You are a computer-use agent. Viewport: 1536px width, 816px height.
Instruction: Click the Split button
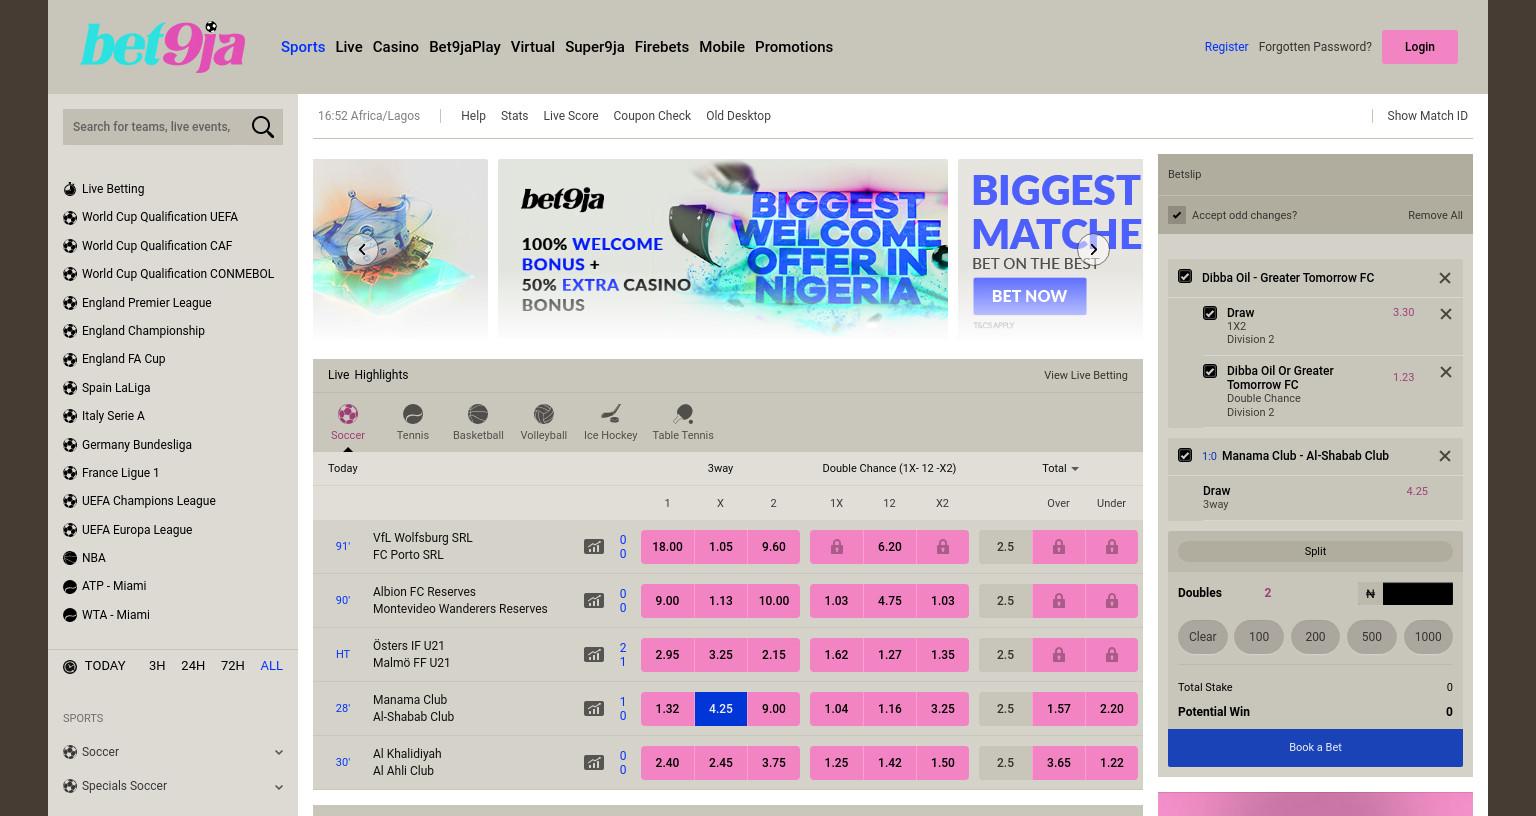[x=1315, y=551]
